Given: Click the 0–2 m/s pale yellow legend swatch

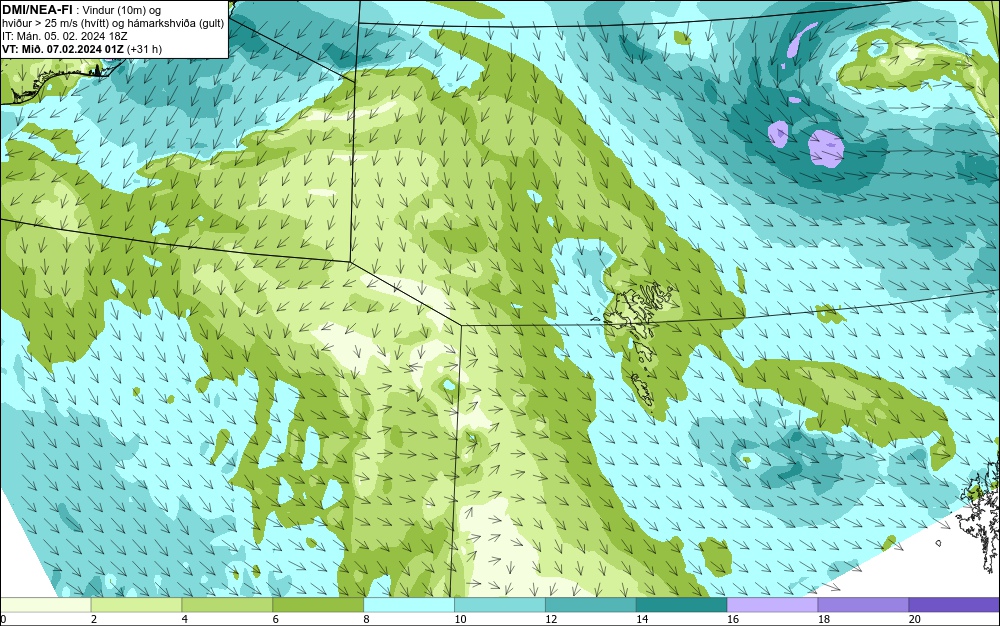Looking at the screenshot, I should [46, 605].
